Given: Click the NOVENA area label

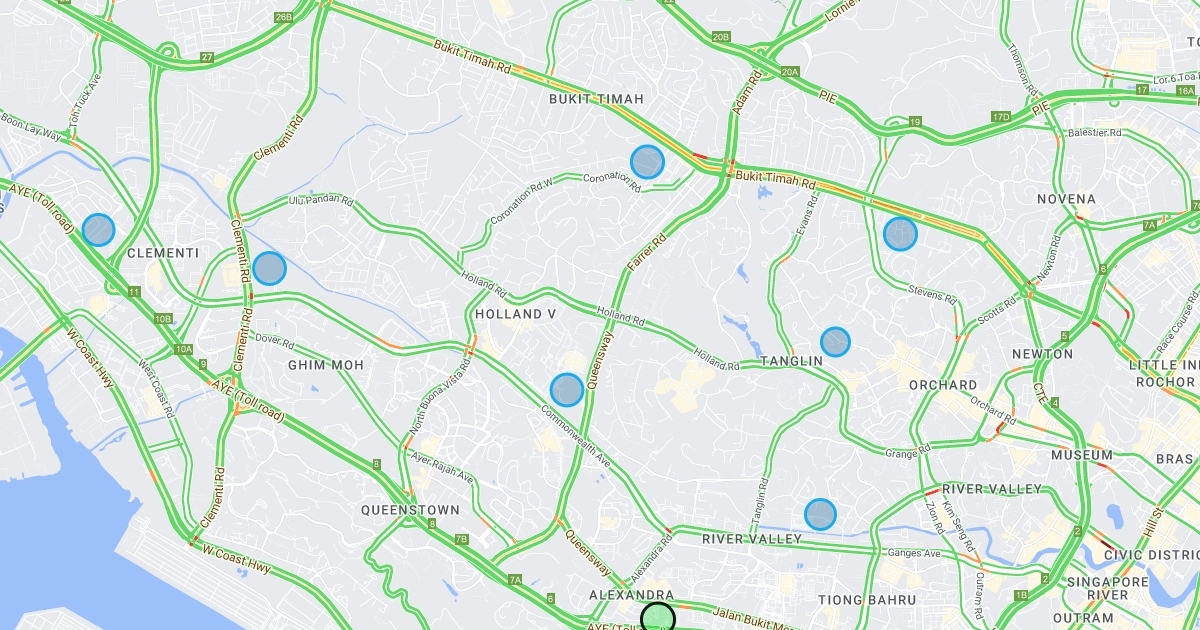Looking at the screenshot, I should point(1066,199).
